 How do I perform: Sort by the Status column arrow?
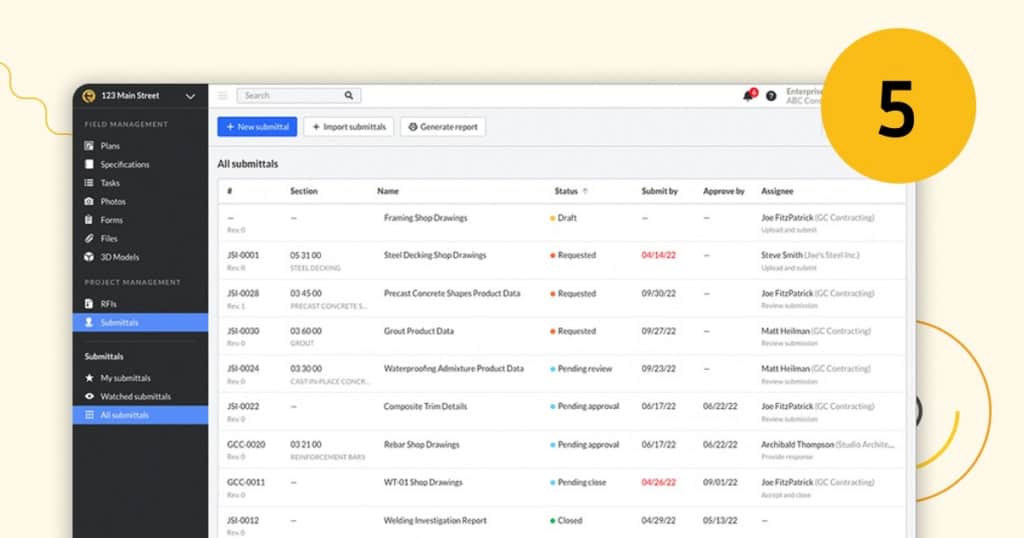coord(585,191)
